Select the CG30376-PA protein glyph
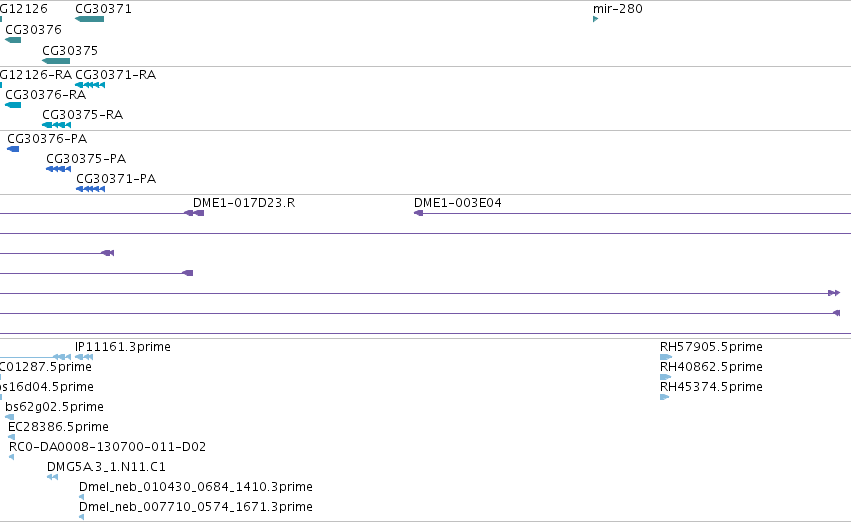Viewport: 851px width, 522px height. 13,149
